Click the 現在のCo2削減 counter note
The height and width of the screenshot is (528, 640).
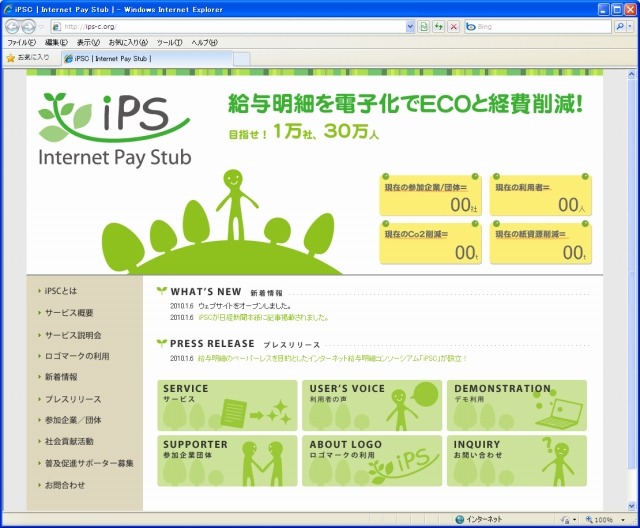point(431,243)
